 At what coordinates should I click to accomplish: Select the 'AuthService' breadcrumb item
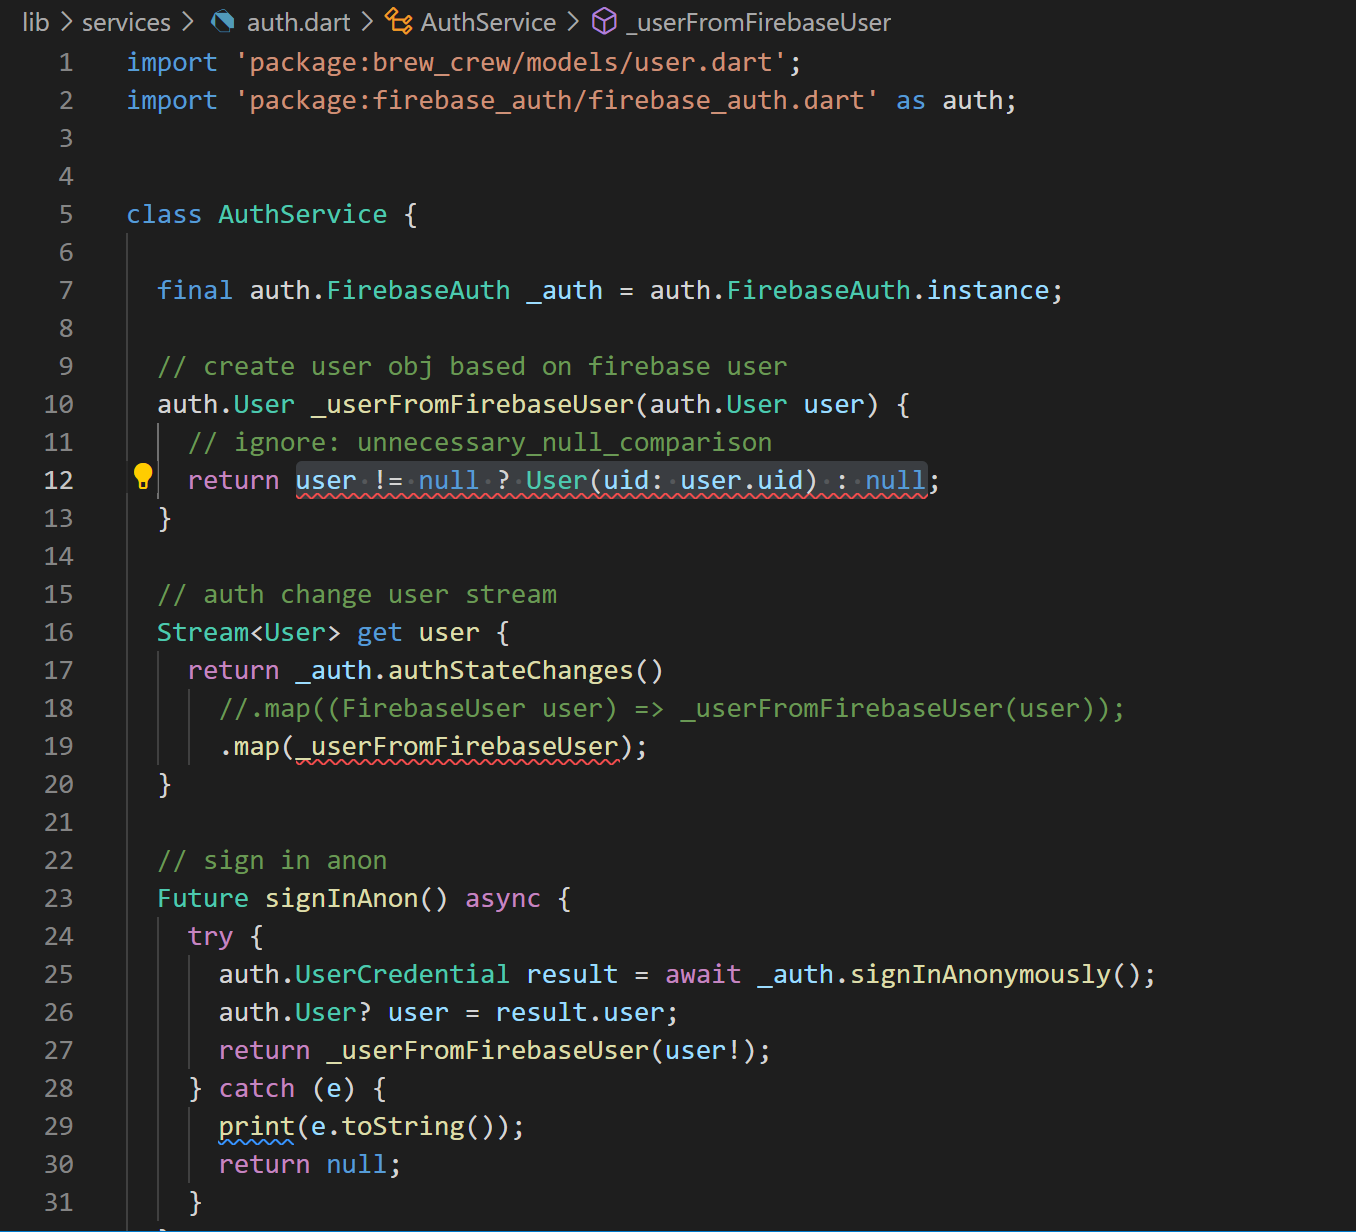(x=488, y=22)
